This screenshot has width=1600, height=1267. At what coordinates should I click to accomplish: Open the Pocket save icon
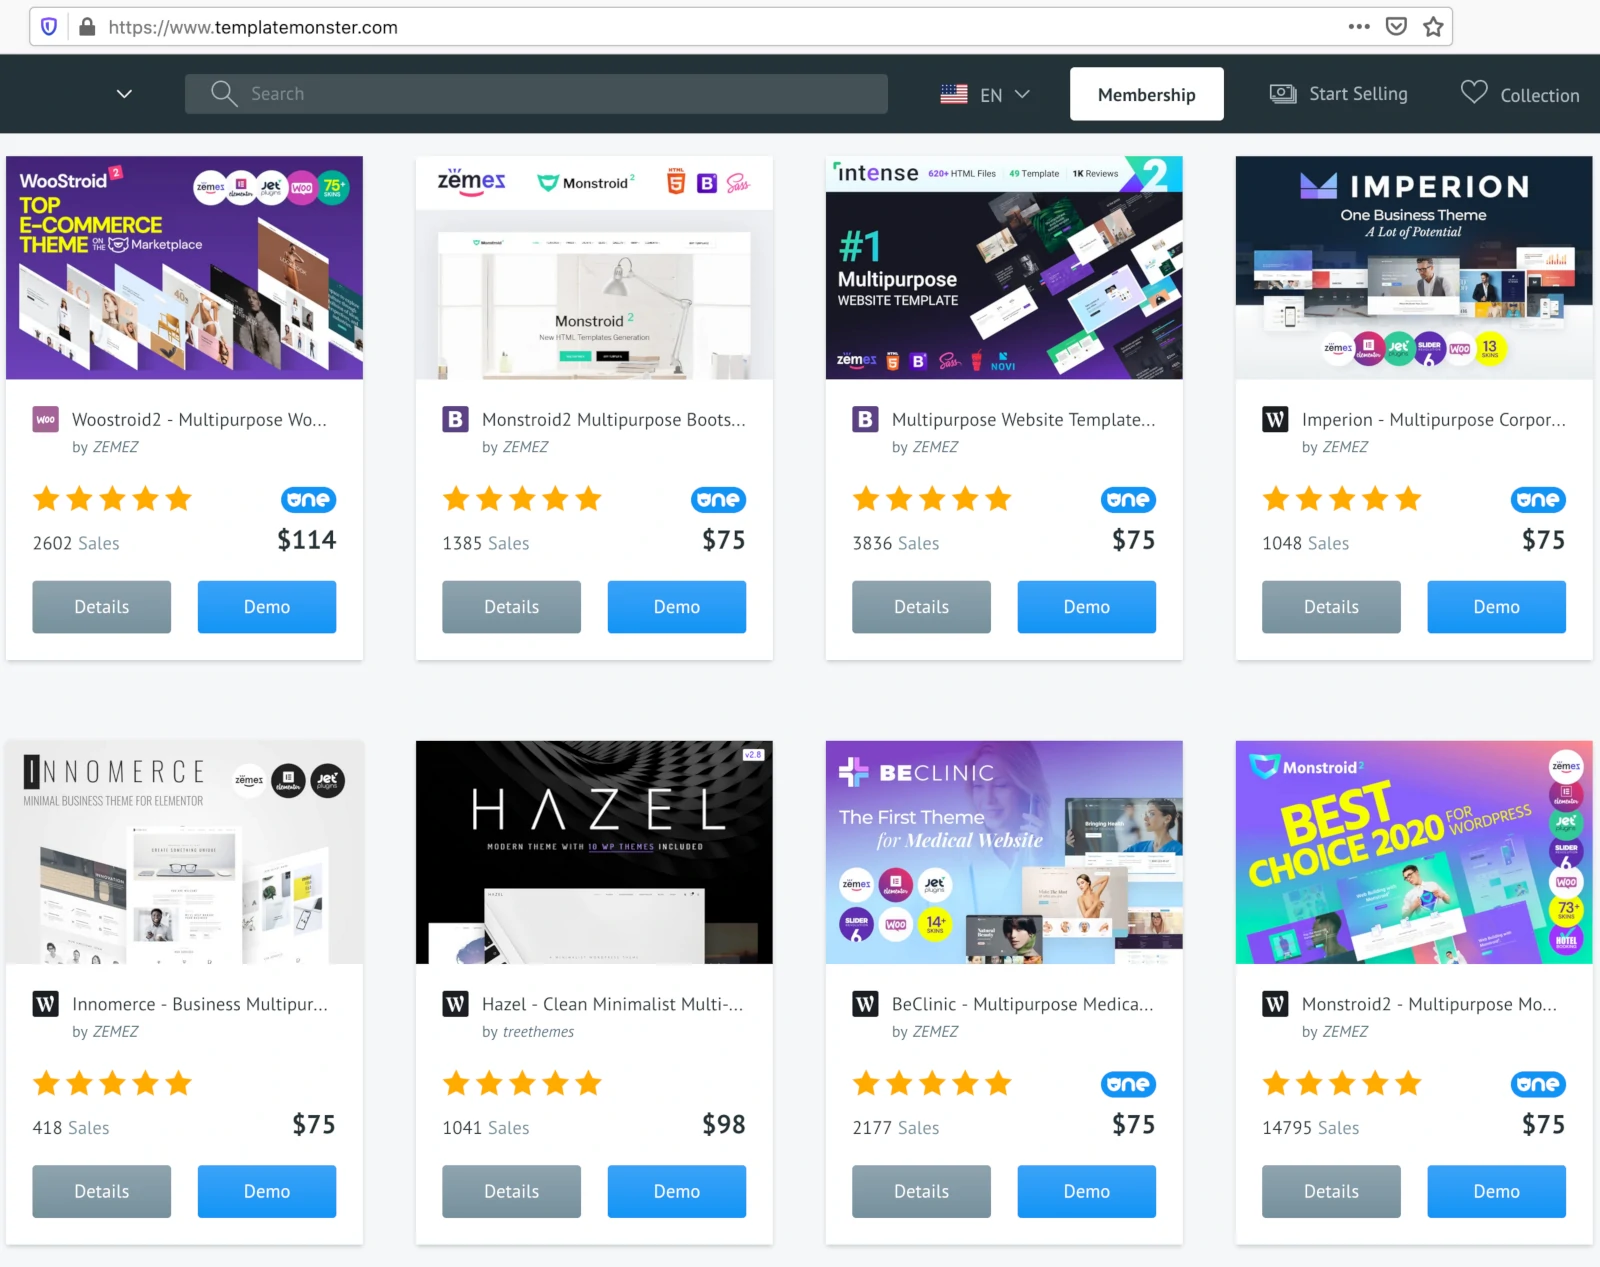point(1396,27)
